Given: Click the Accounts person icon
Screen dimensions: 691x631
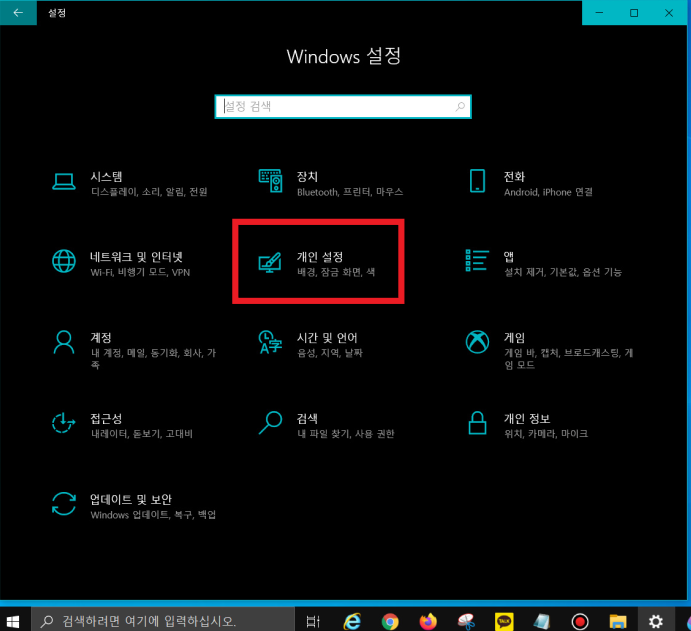Looking at the screenshot, I should [64, 342].
